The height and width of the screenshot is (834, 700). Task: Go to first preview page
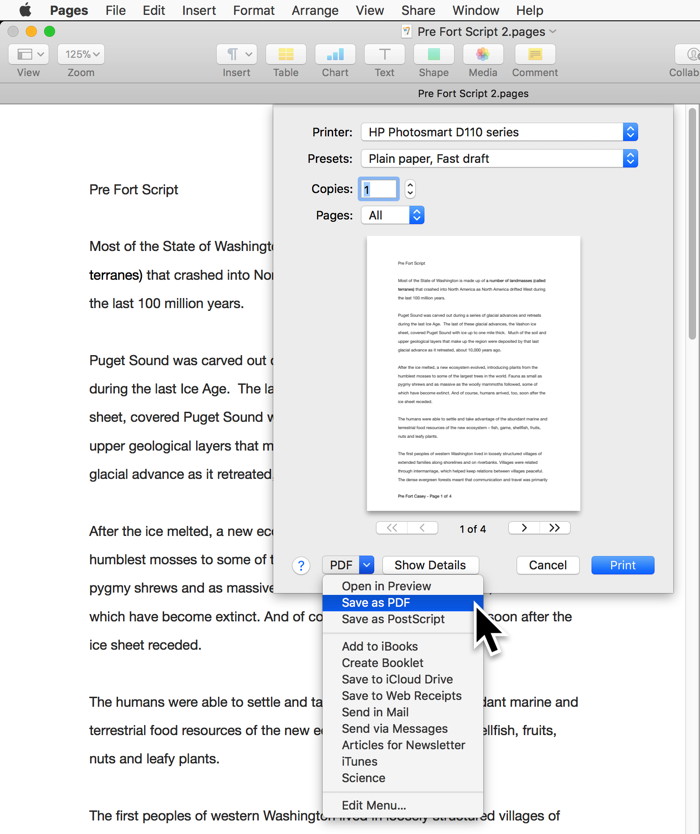[x=392, y=528]
